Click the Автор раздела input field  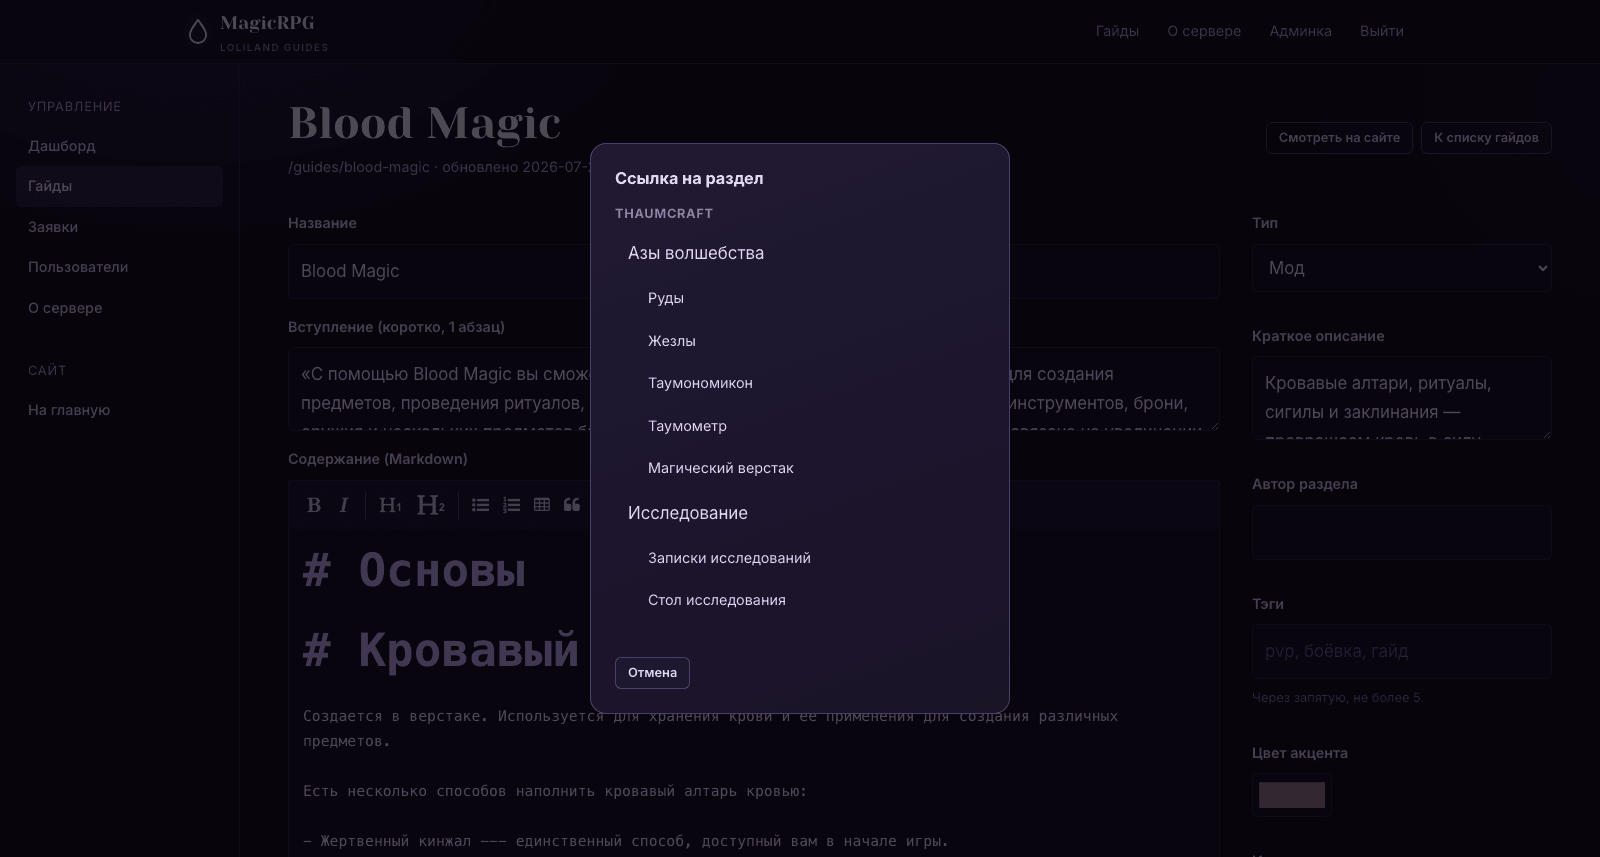(x=1401, y=532)
